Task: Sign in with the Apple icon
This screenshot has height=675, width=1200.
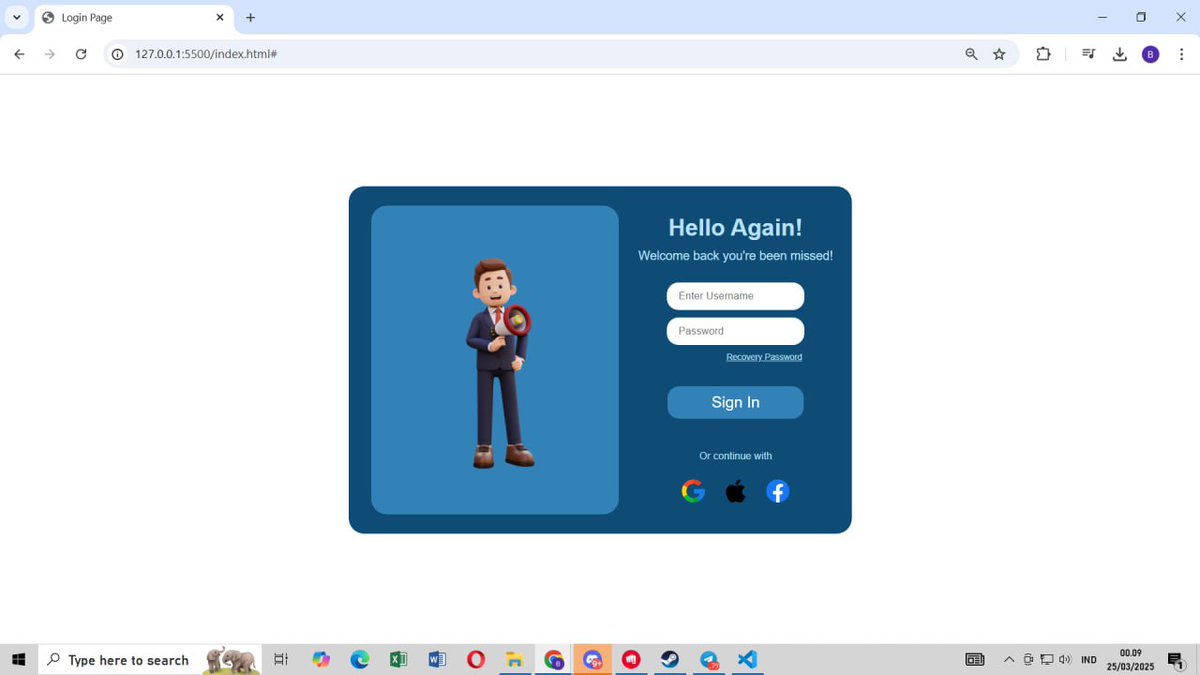Action: tap(735, 491)
